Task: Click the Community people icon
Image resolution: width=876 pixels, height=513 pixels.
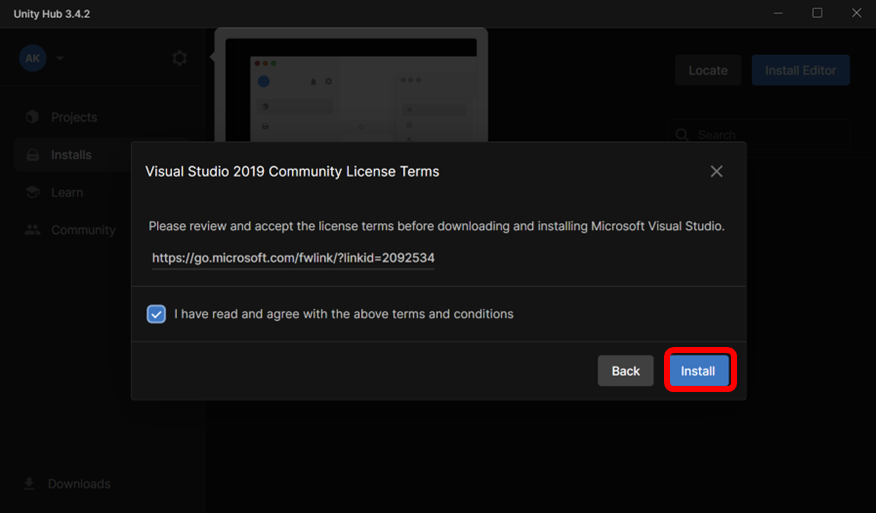Action: pyautogui.click(x=32, y=230)
